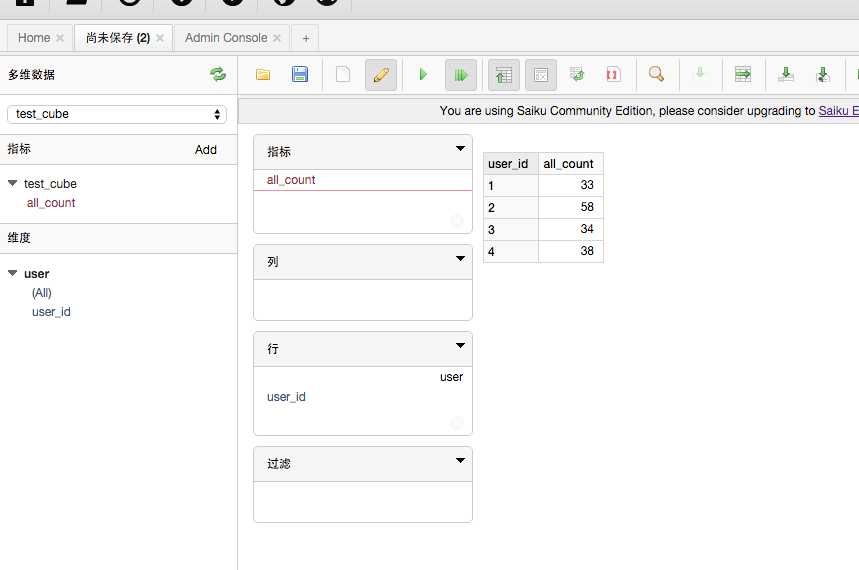The image size is (859, 570).
Task: Click user label in 行 panel
Action: pos(451,377)
